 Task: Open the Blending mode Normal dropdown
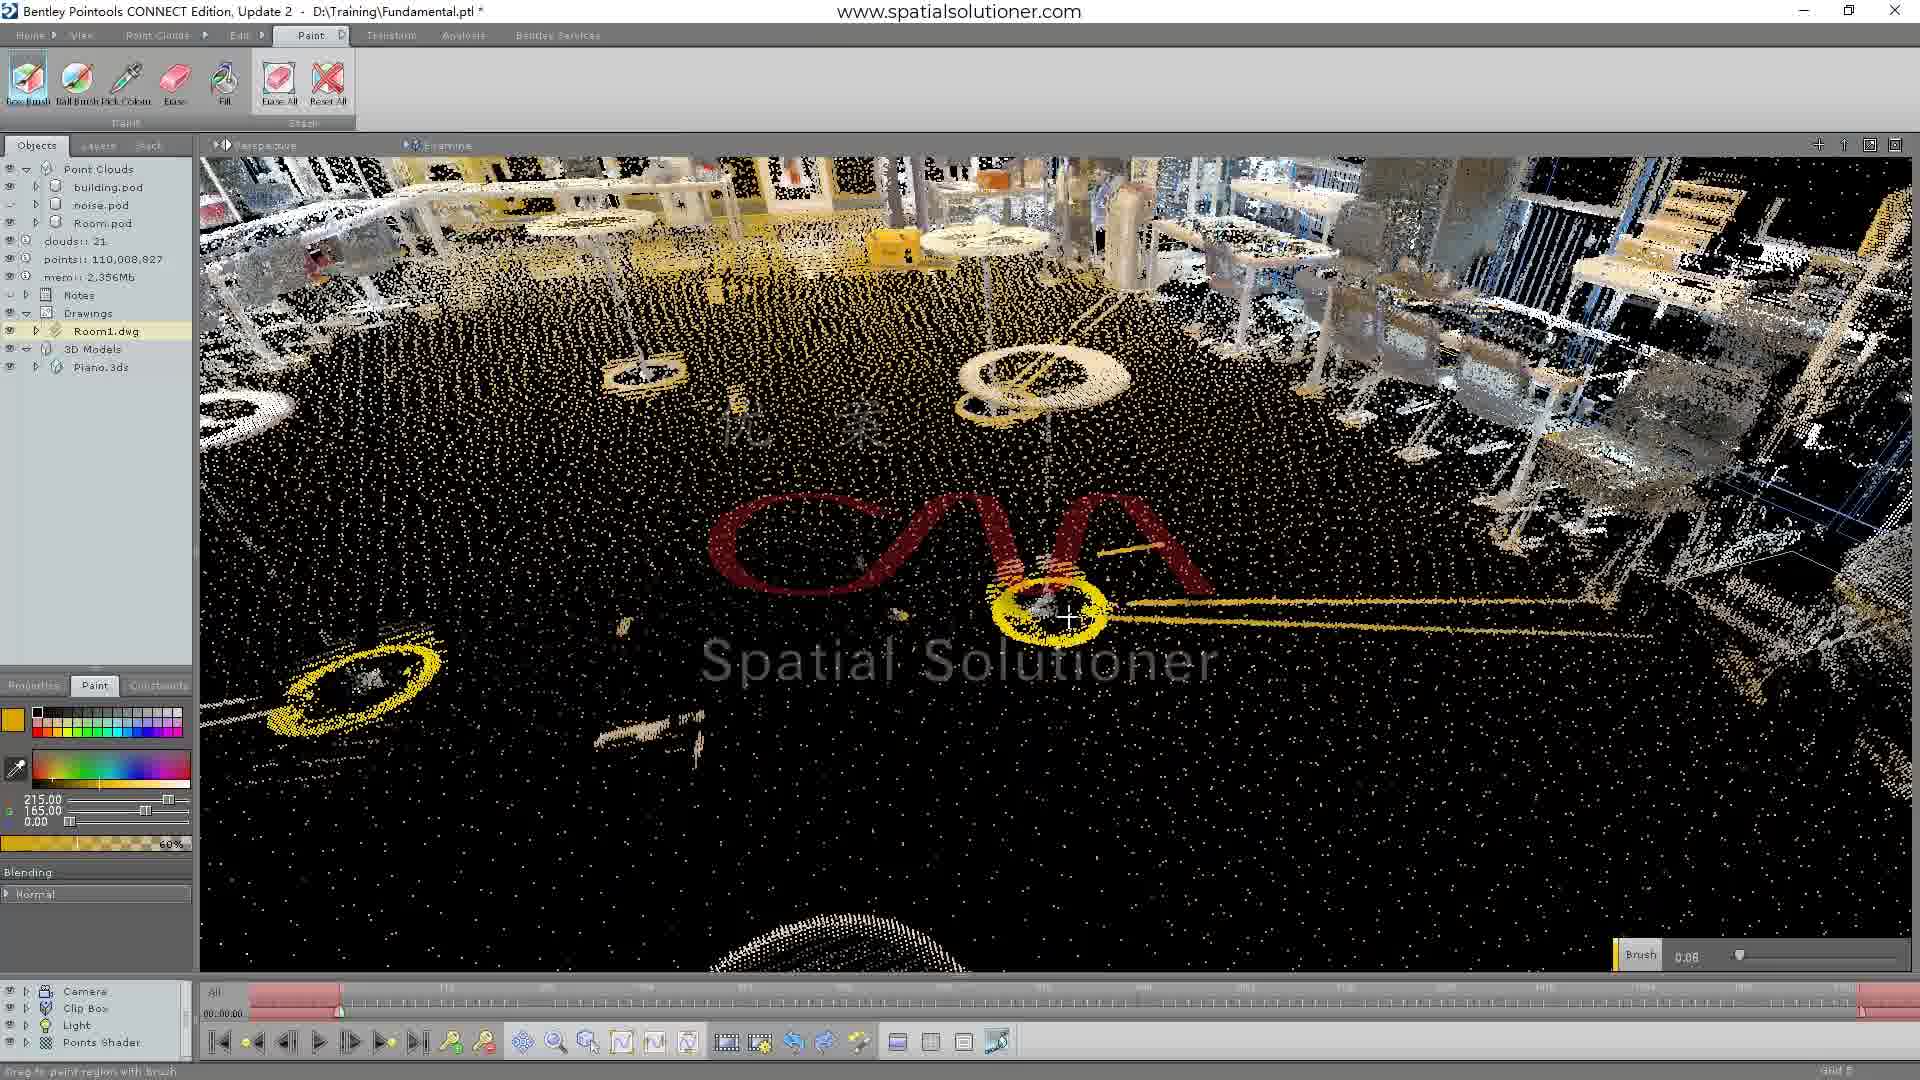(x=96, y=894)
